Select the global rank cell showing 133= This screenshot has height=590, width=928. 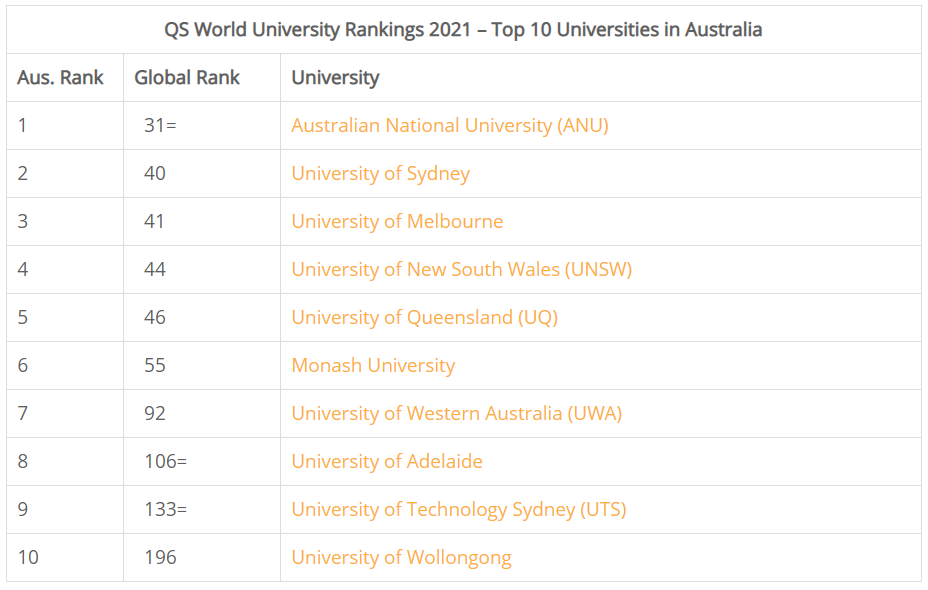click(x=165, y=510)
